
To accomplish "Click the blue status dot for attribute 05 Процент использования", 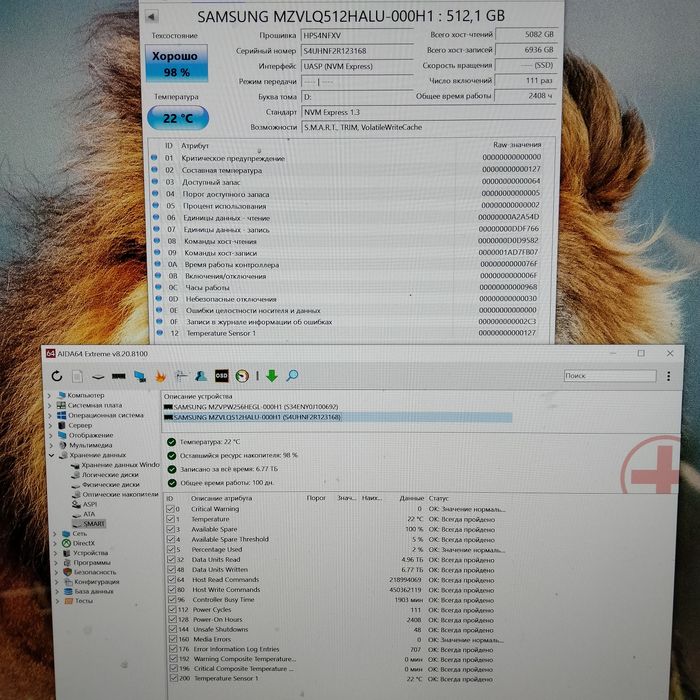I will click(155, 205).
